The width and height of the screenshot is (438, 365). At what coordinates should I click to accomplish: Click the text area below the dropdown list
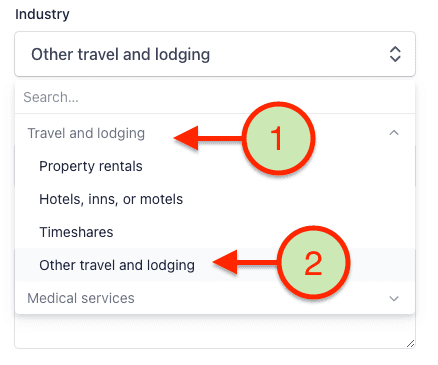click(x=215, y=332)
